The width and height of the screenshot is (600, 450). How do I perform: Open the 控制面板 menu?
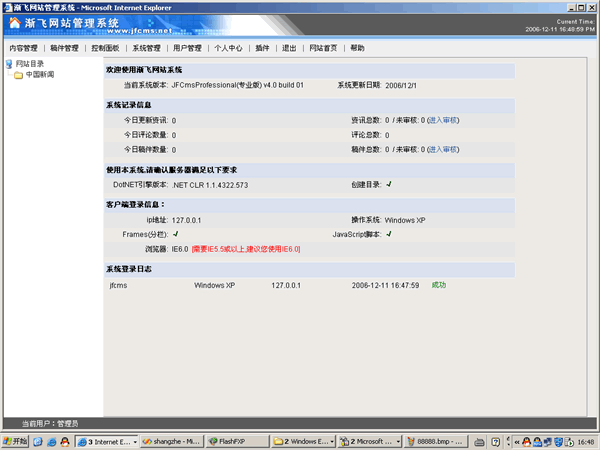point(105,48)
